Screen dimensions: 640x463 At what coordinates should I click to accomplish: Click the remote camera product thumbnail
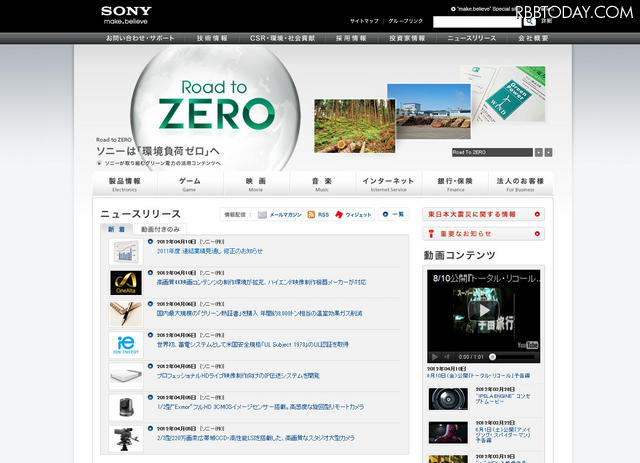click(x=126, y=407)
